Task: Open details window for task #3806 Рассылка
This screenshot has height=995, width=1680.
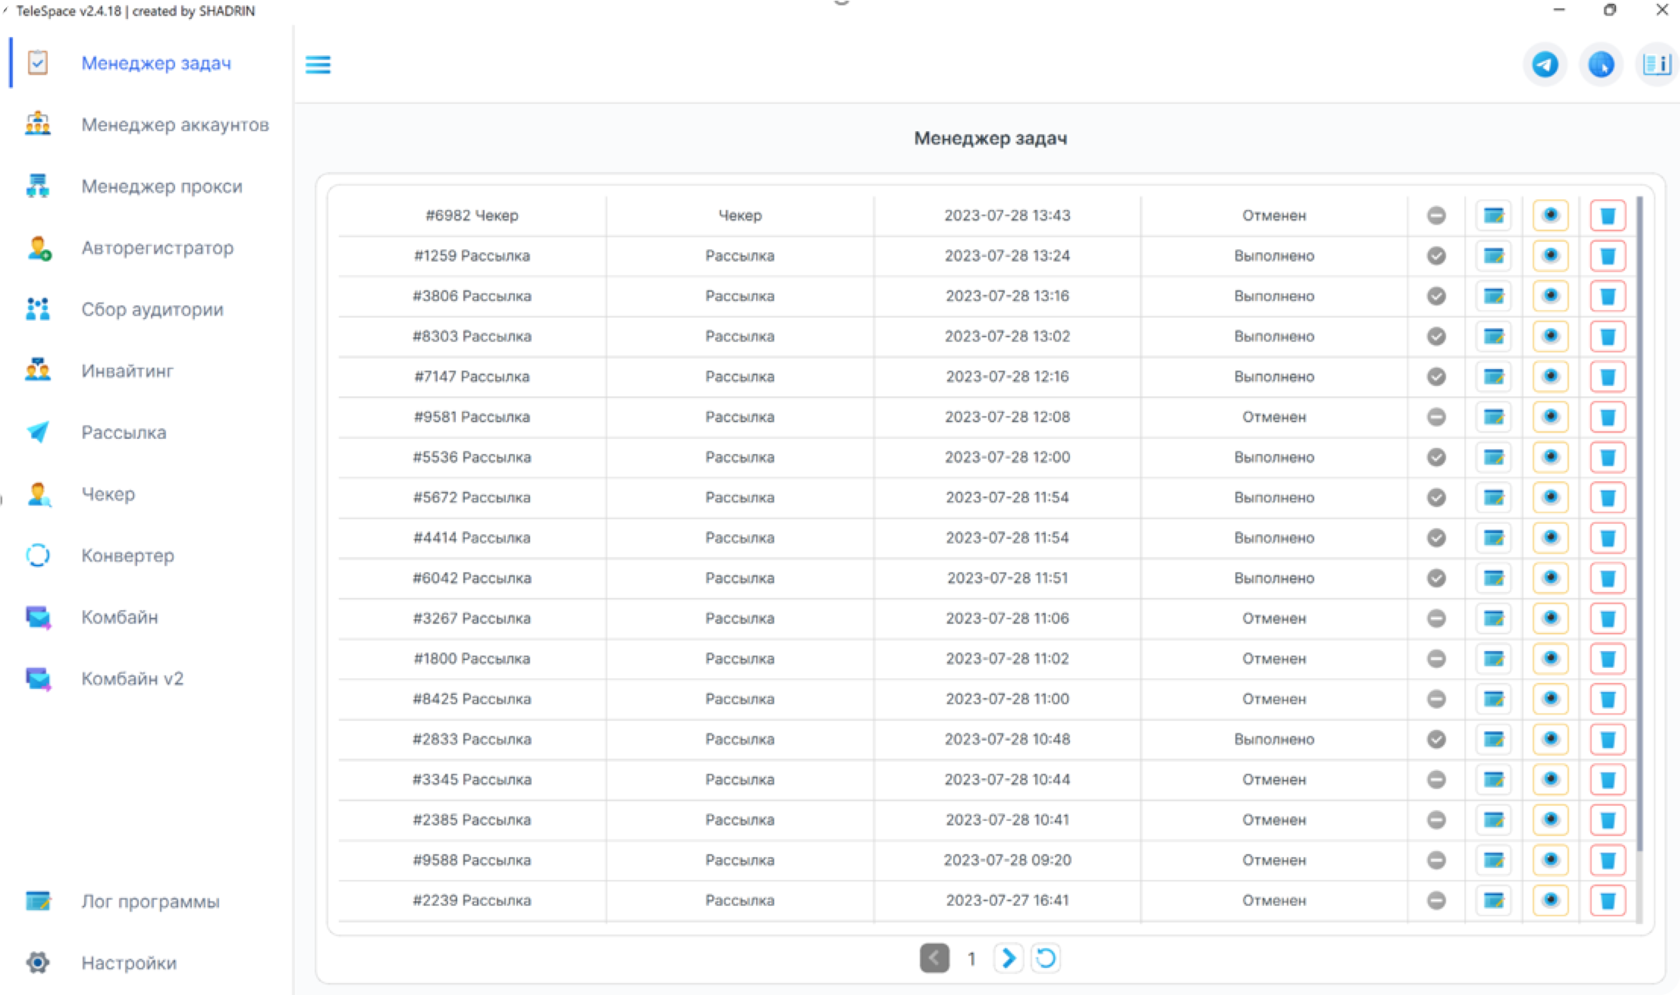Action: point(1494,296)
